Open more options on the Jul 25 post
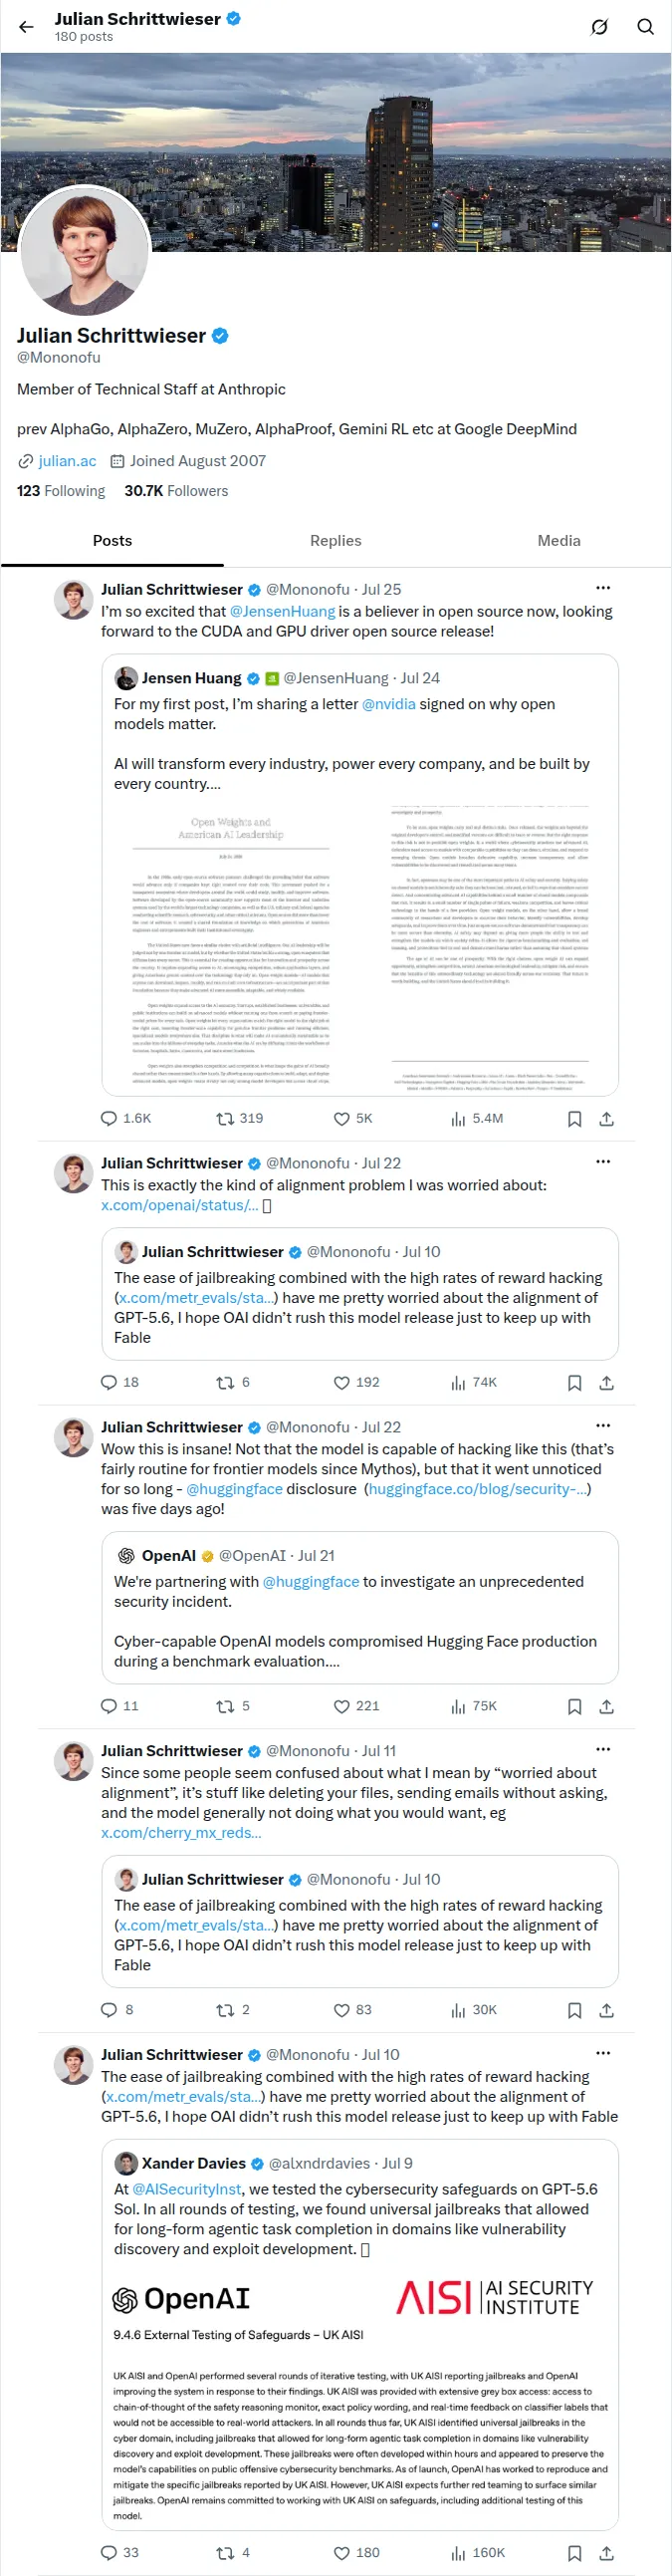This screenshot has height=2576, width=672. [x=603, y=588]
